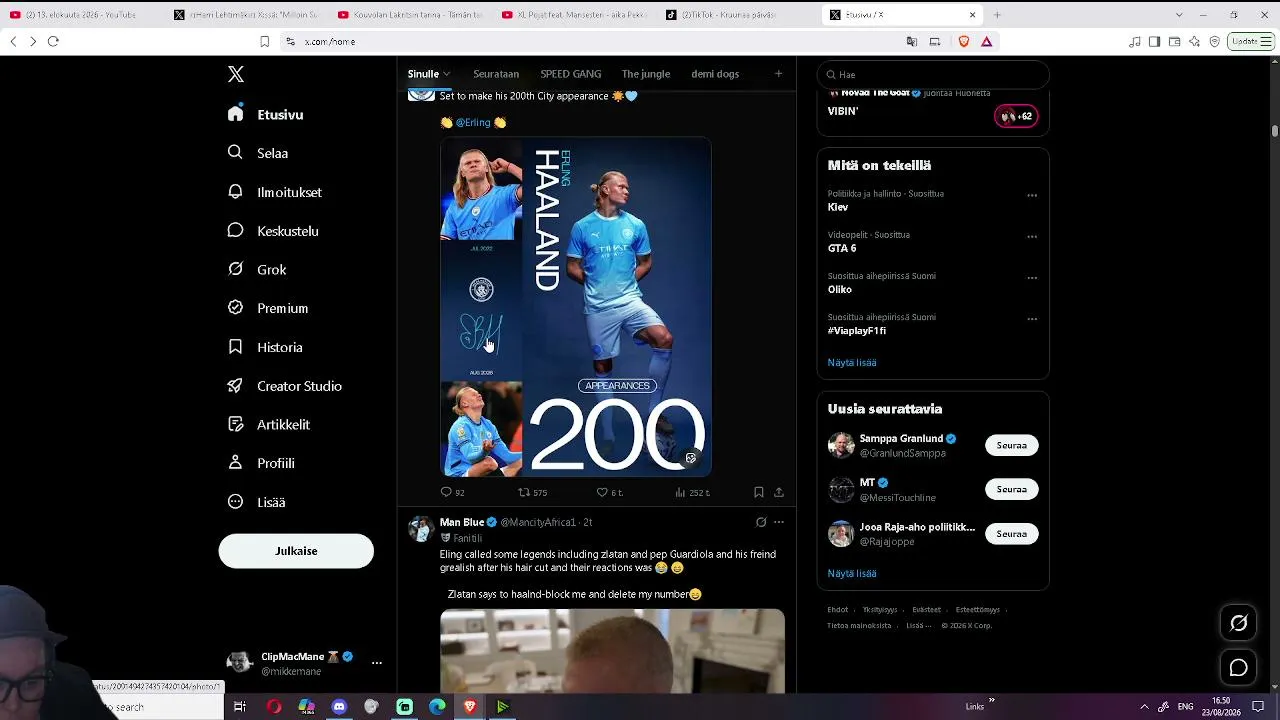
Task: Follow MT @MessiTouchline
Action: (x=1011, y=489)
